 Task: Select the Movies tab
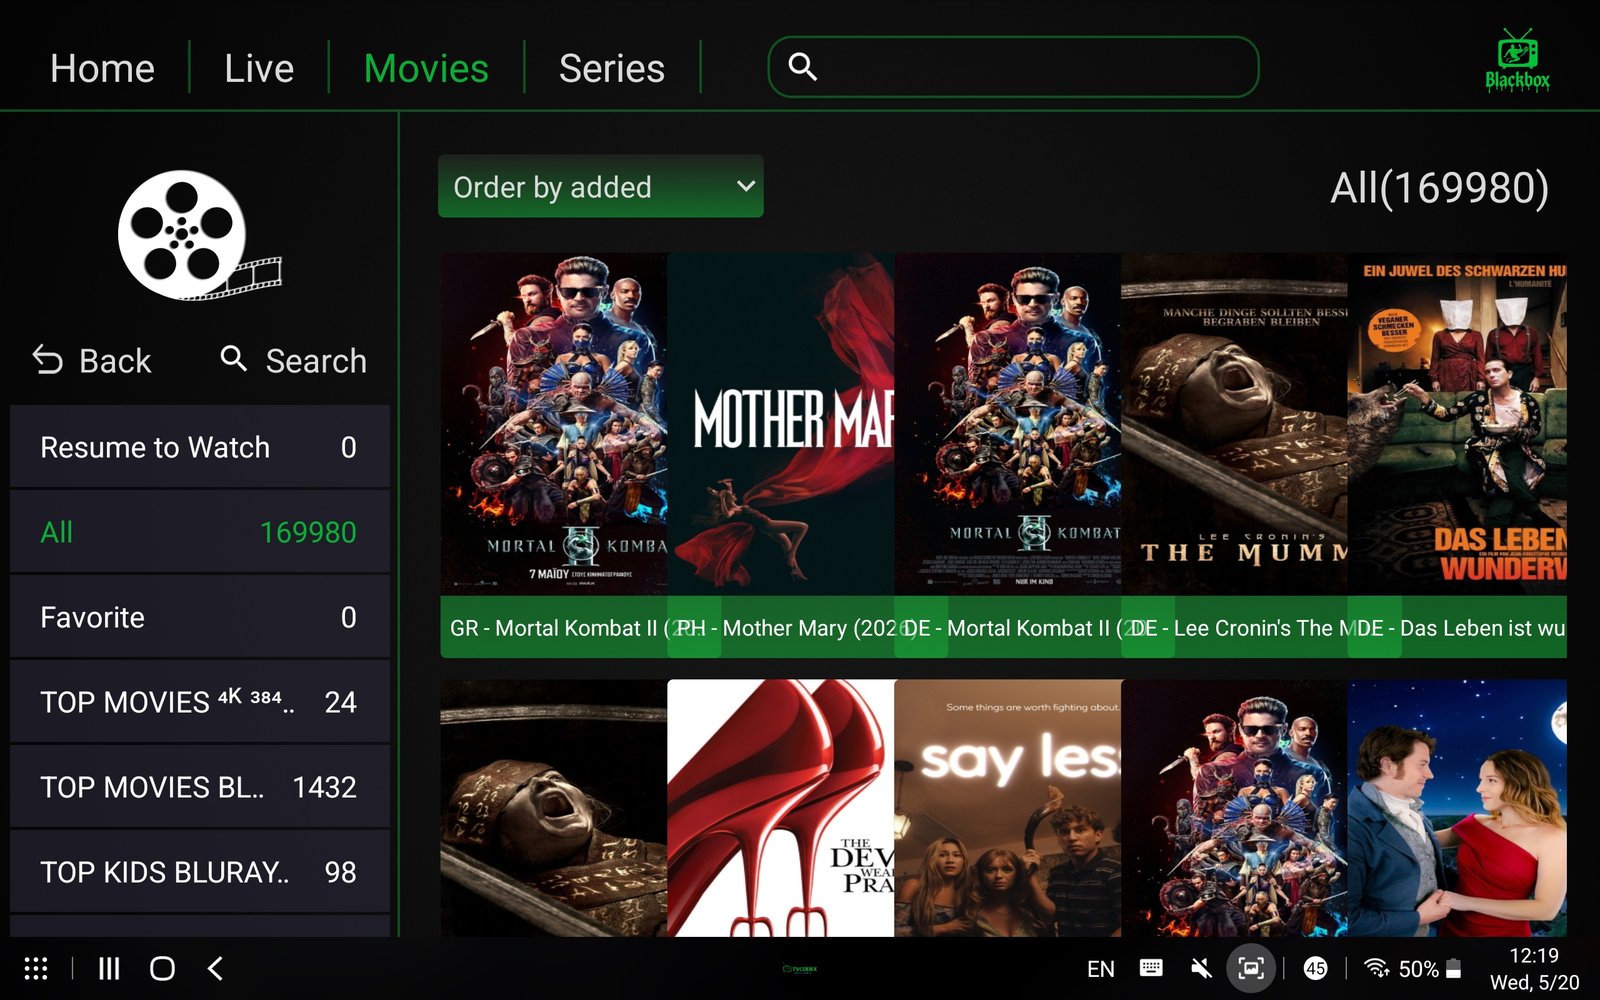pos(426,69)
